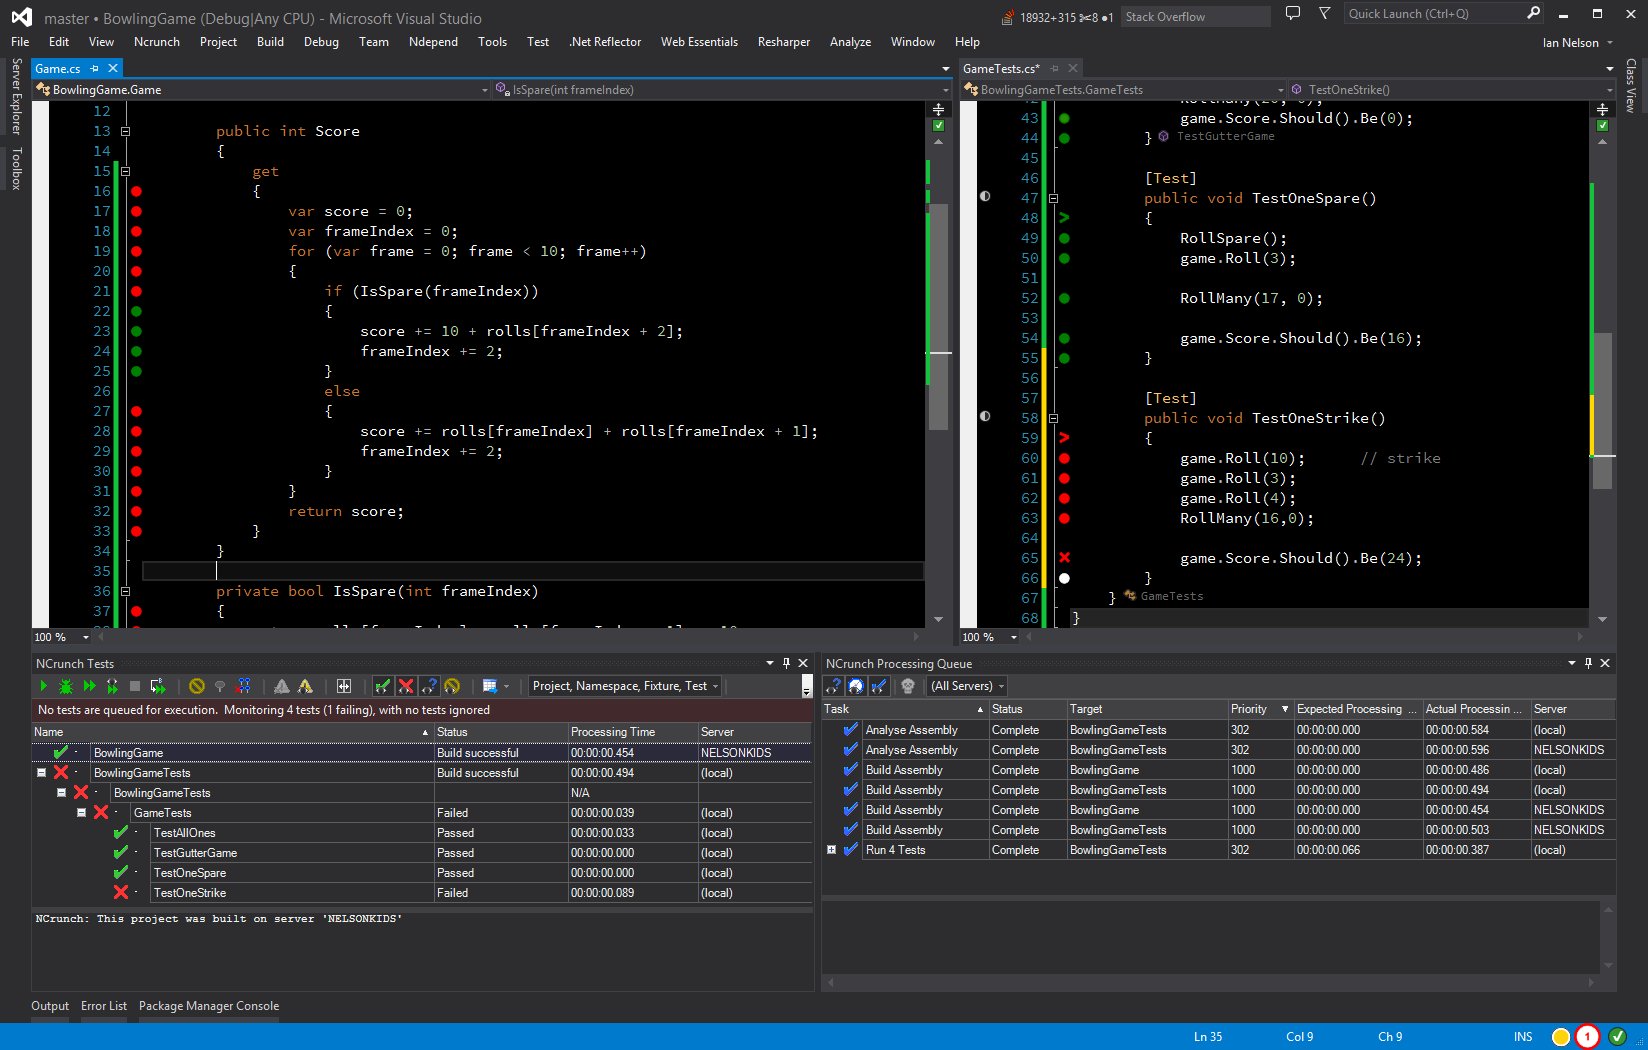Click the Game.cs editor vertical scrollbar thumb

pos(938,316)
